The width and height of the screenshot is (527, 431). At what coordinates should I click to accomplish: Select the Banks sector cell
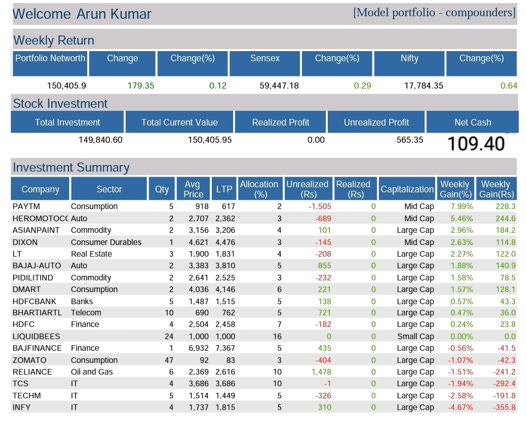pyautogui.click(x=82, y=301)
